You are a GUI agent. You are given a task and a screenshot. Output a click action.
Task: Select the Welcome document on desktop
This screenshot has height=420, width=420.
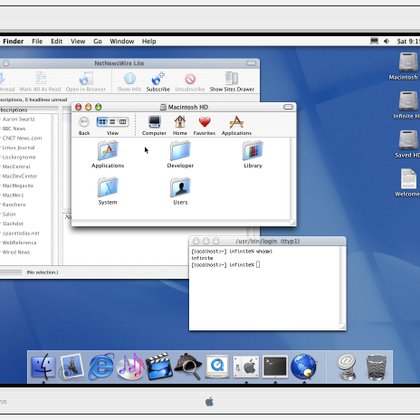click(x=408, y=183)
